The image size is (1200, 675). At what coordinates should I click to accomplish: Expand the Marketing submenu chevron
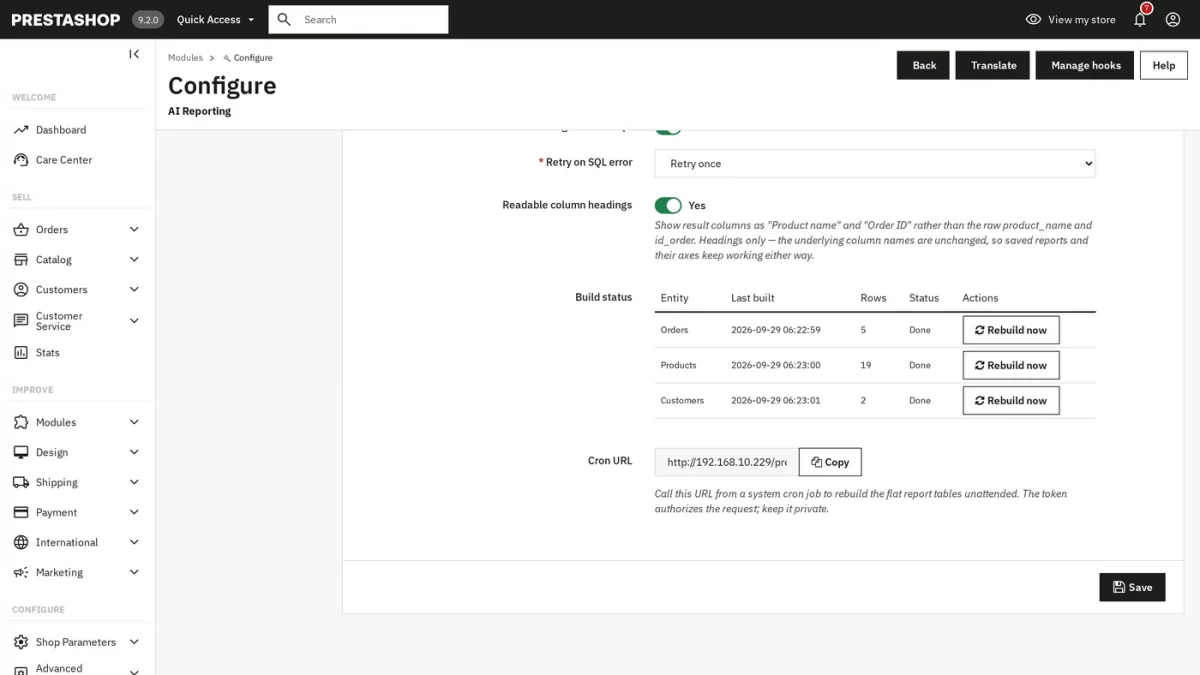point(134,572)
